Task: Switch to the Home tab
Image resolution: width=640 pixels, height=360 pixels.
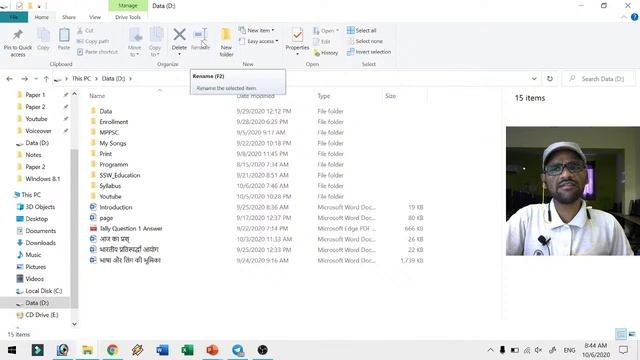Action: pos(42,17)
